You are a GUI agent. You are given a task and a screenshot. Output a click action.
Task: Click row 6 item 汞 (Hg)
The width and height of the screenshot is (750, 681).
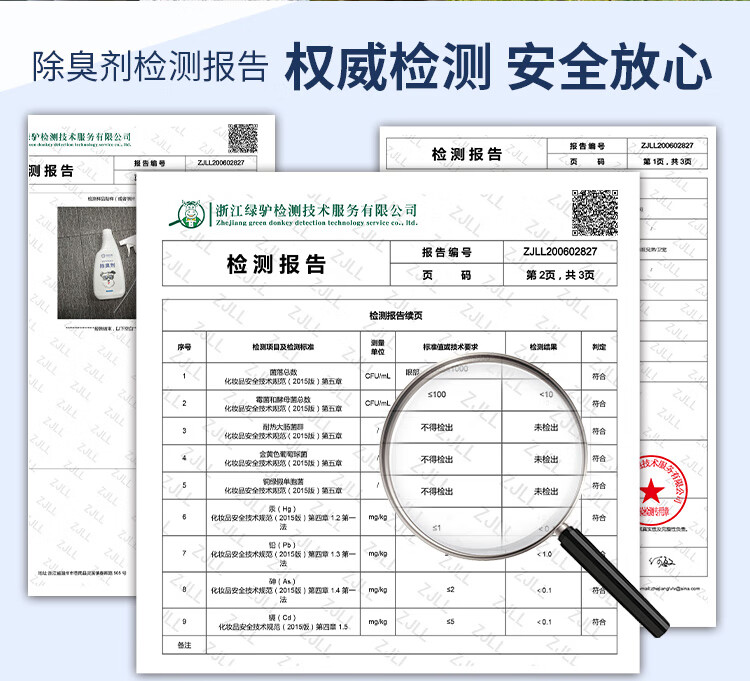click(x=283, y=509)
